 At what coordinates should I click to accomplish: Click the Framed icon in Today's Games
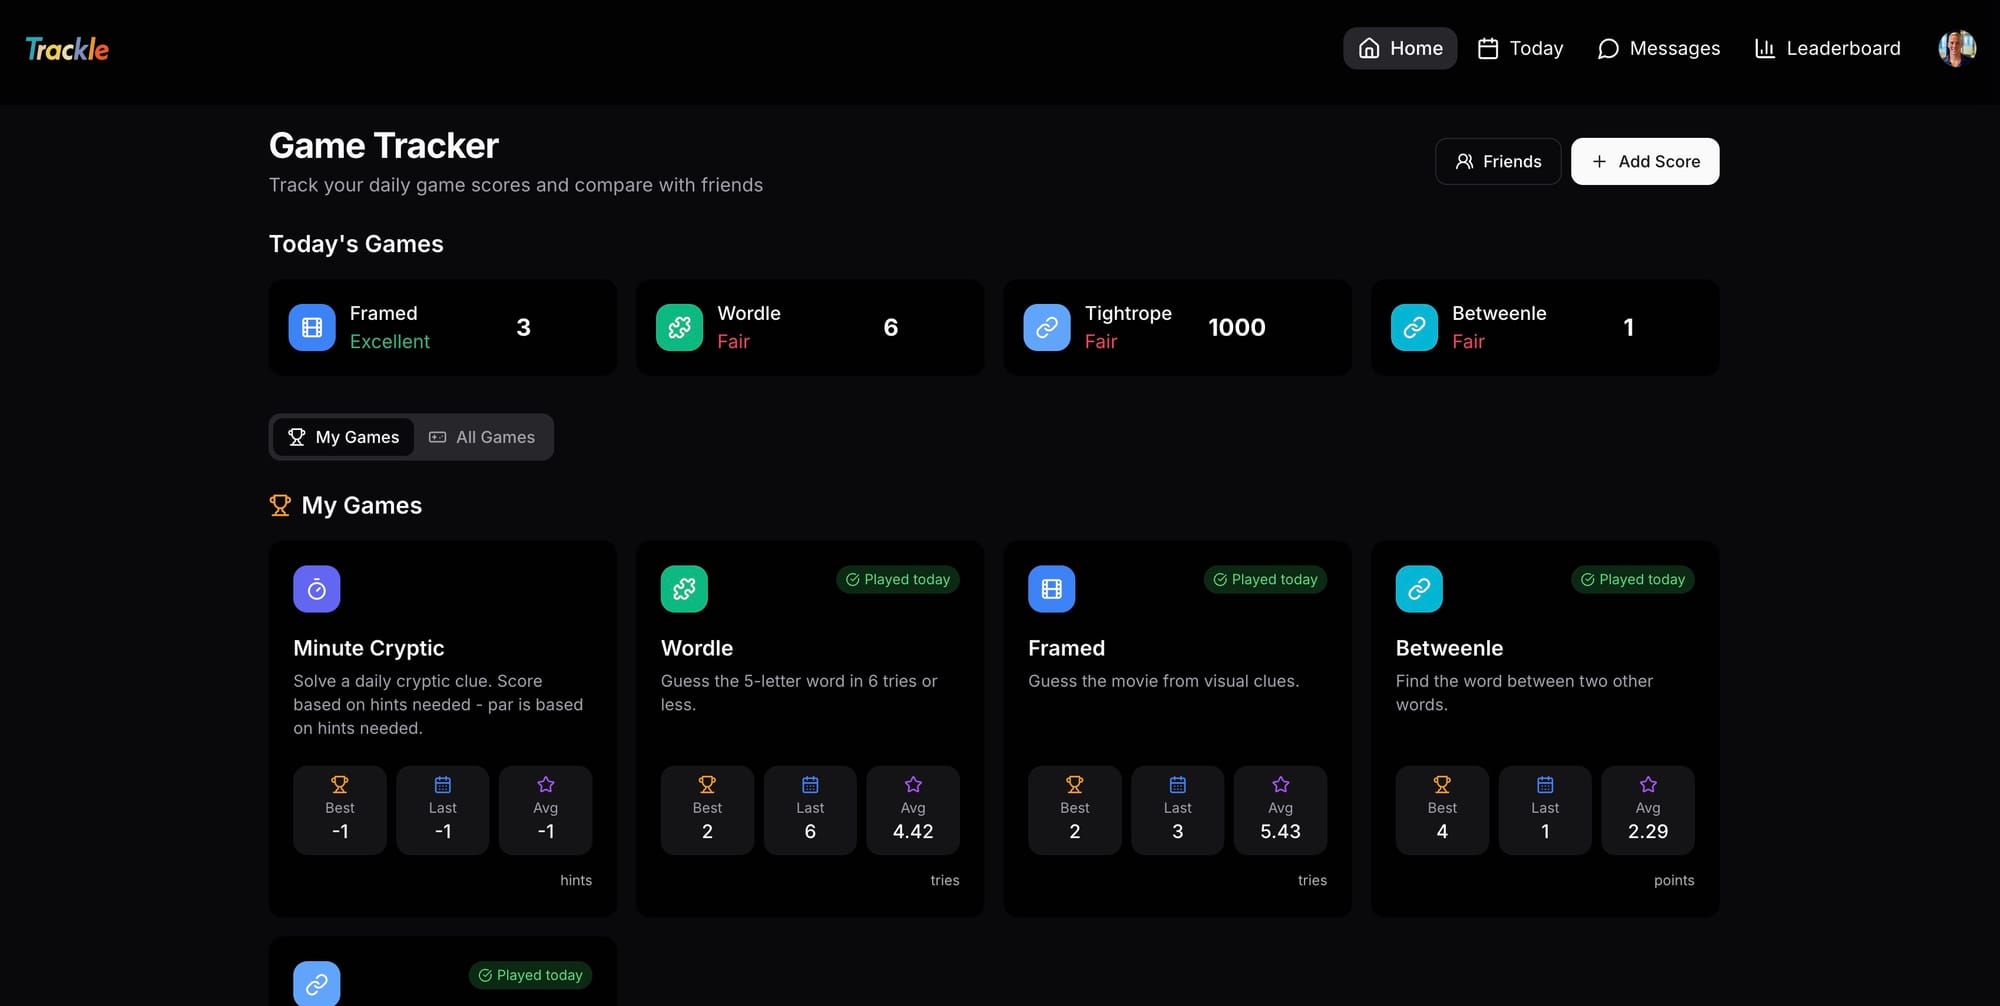[x=312, y=328]
